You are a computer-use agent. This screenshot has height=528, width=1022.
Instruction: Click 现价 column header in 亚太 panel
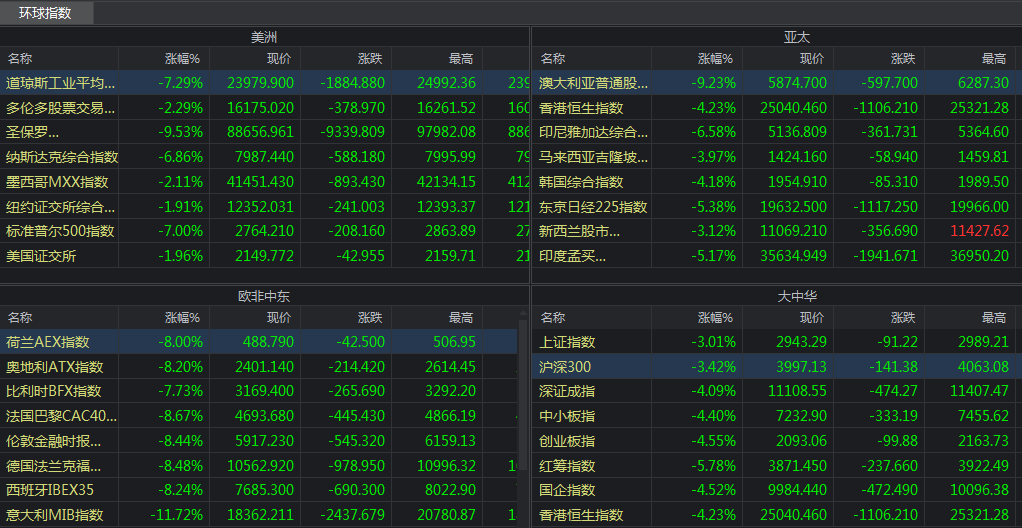pos(811,59)
